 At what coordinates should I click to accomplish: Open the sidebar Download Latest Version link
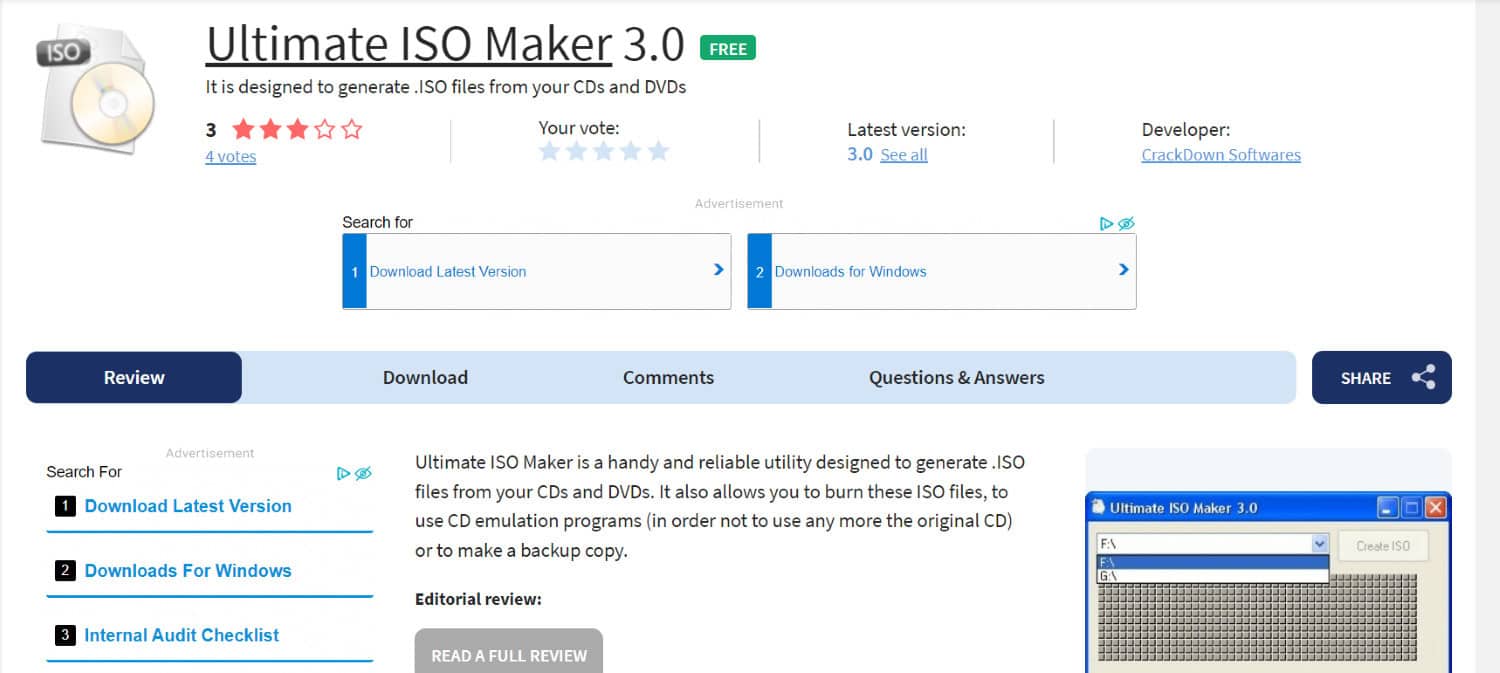(x=188, y=506)
